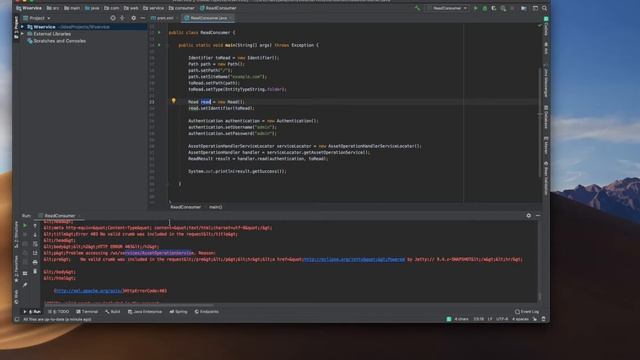
Task: Click Search Everywhere magnifier icon
Action: point(544,8)
